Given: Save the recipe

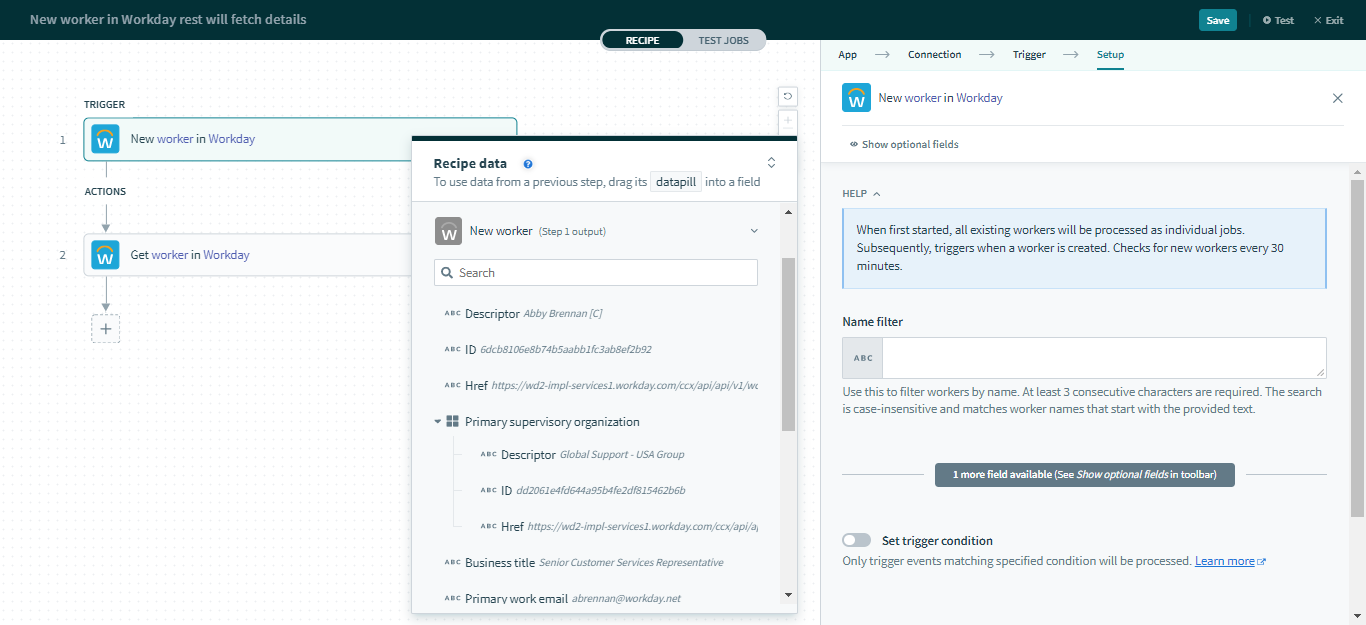Looking at the screenshot, I should (1217, 20).
